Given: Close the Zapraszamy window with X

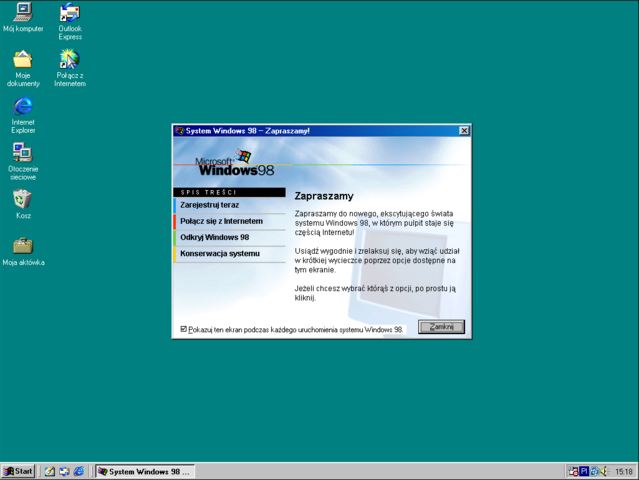Looking at the screenshot, I should tap(464, 131).
